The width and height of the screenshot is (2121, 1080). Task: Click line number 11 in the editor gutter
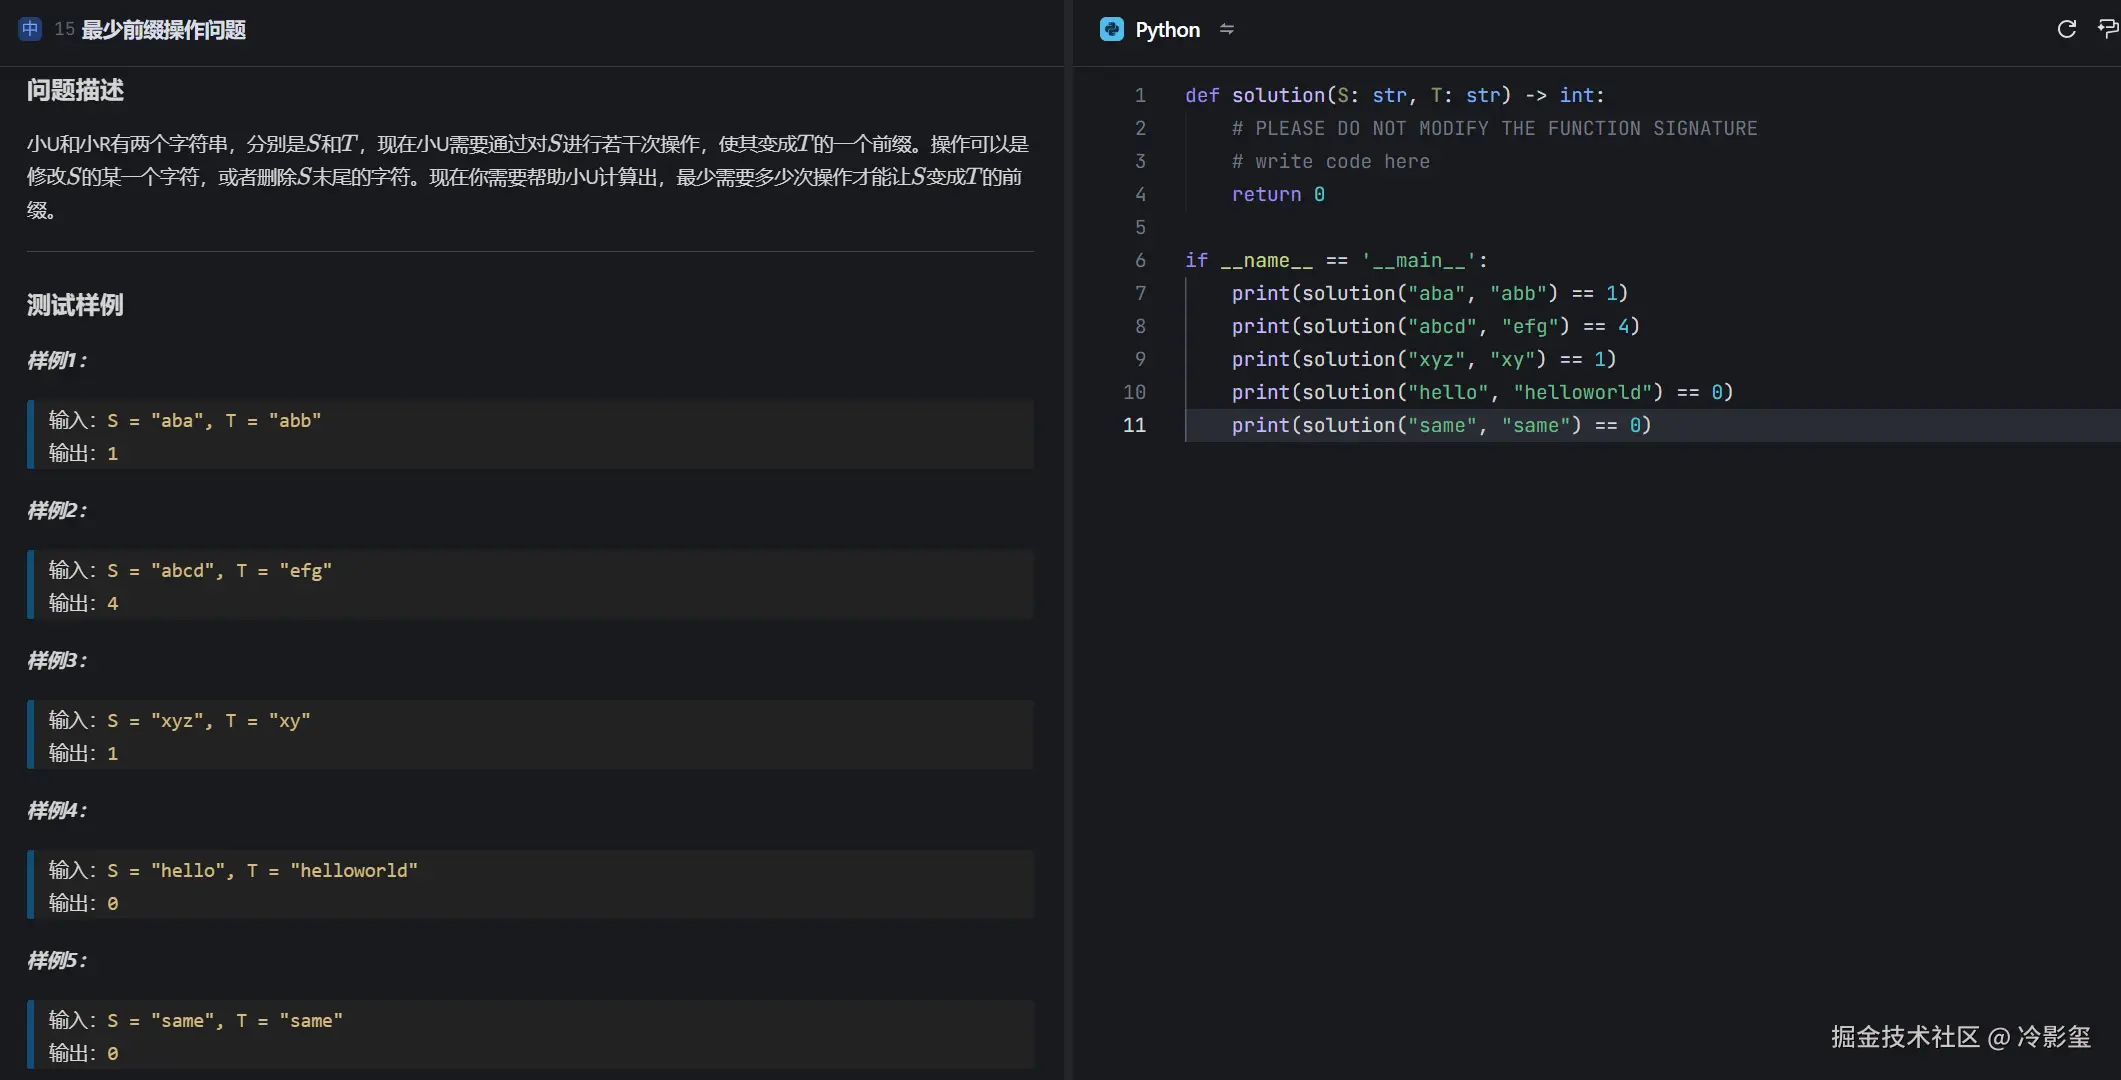1134,425
